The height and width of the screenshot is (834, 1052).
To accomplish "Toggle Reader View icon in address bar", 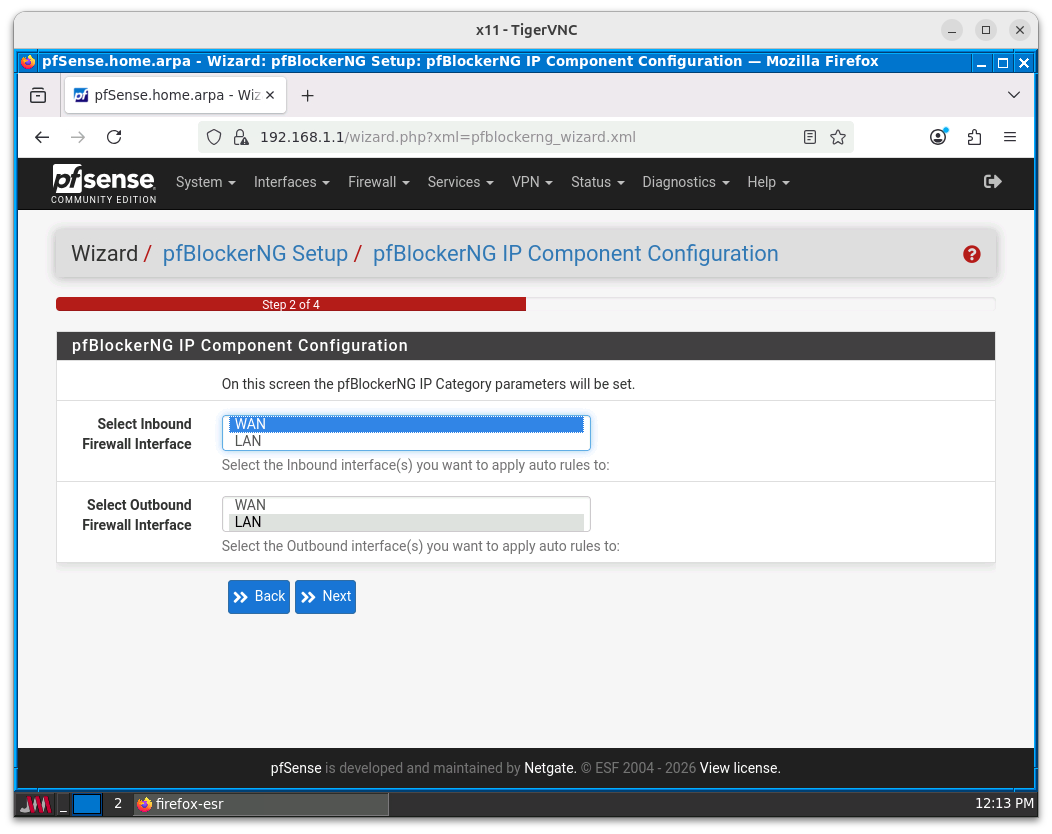I will (x=810, y=138).
